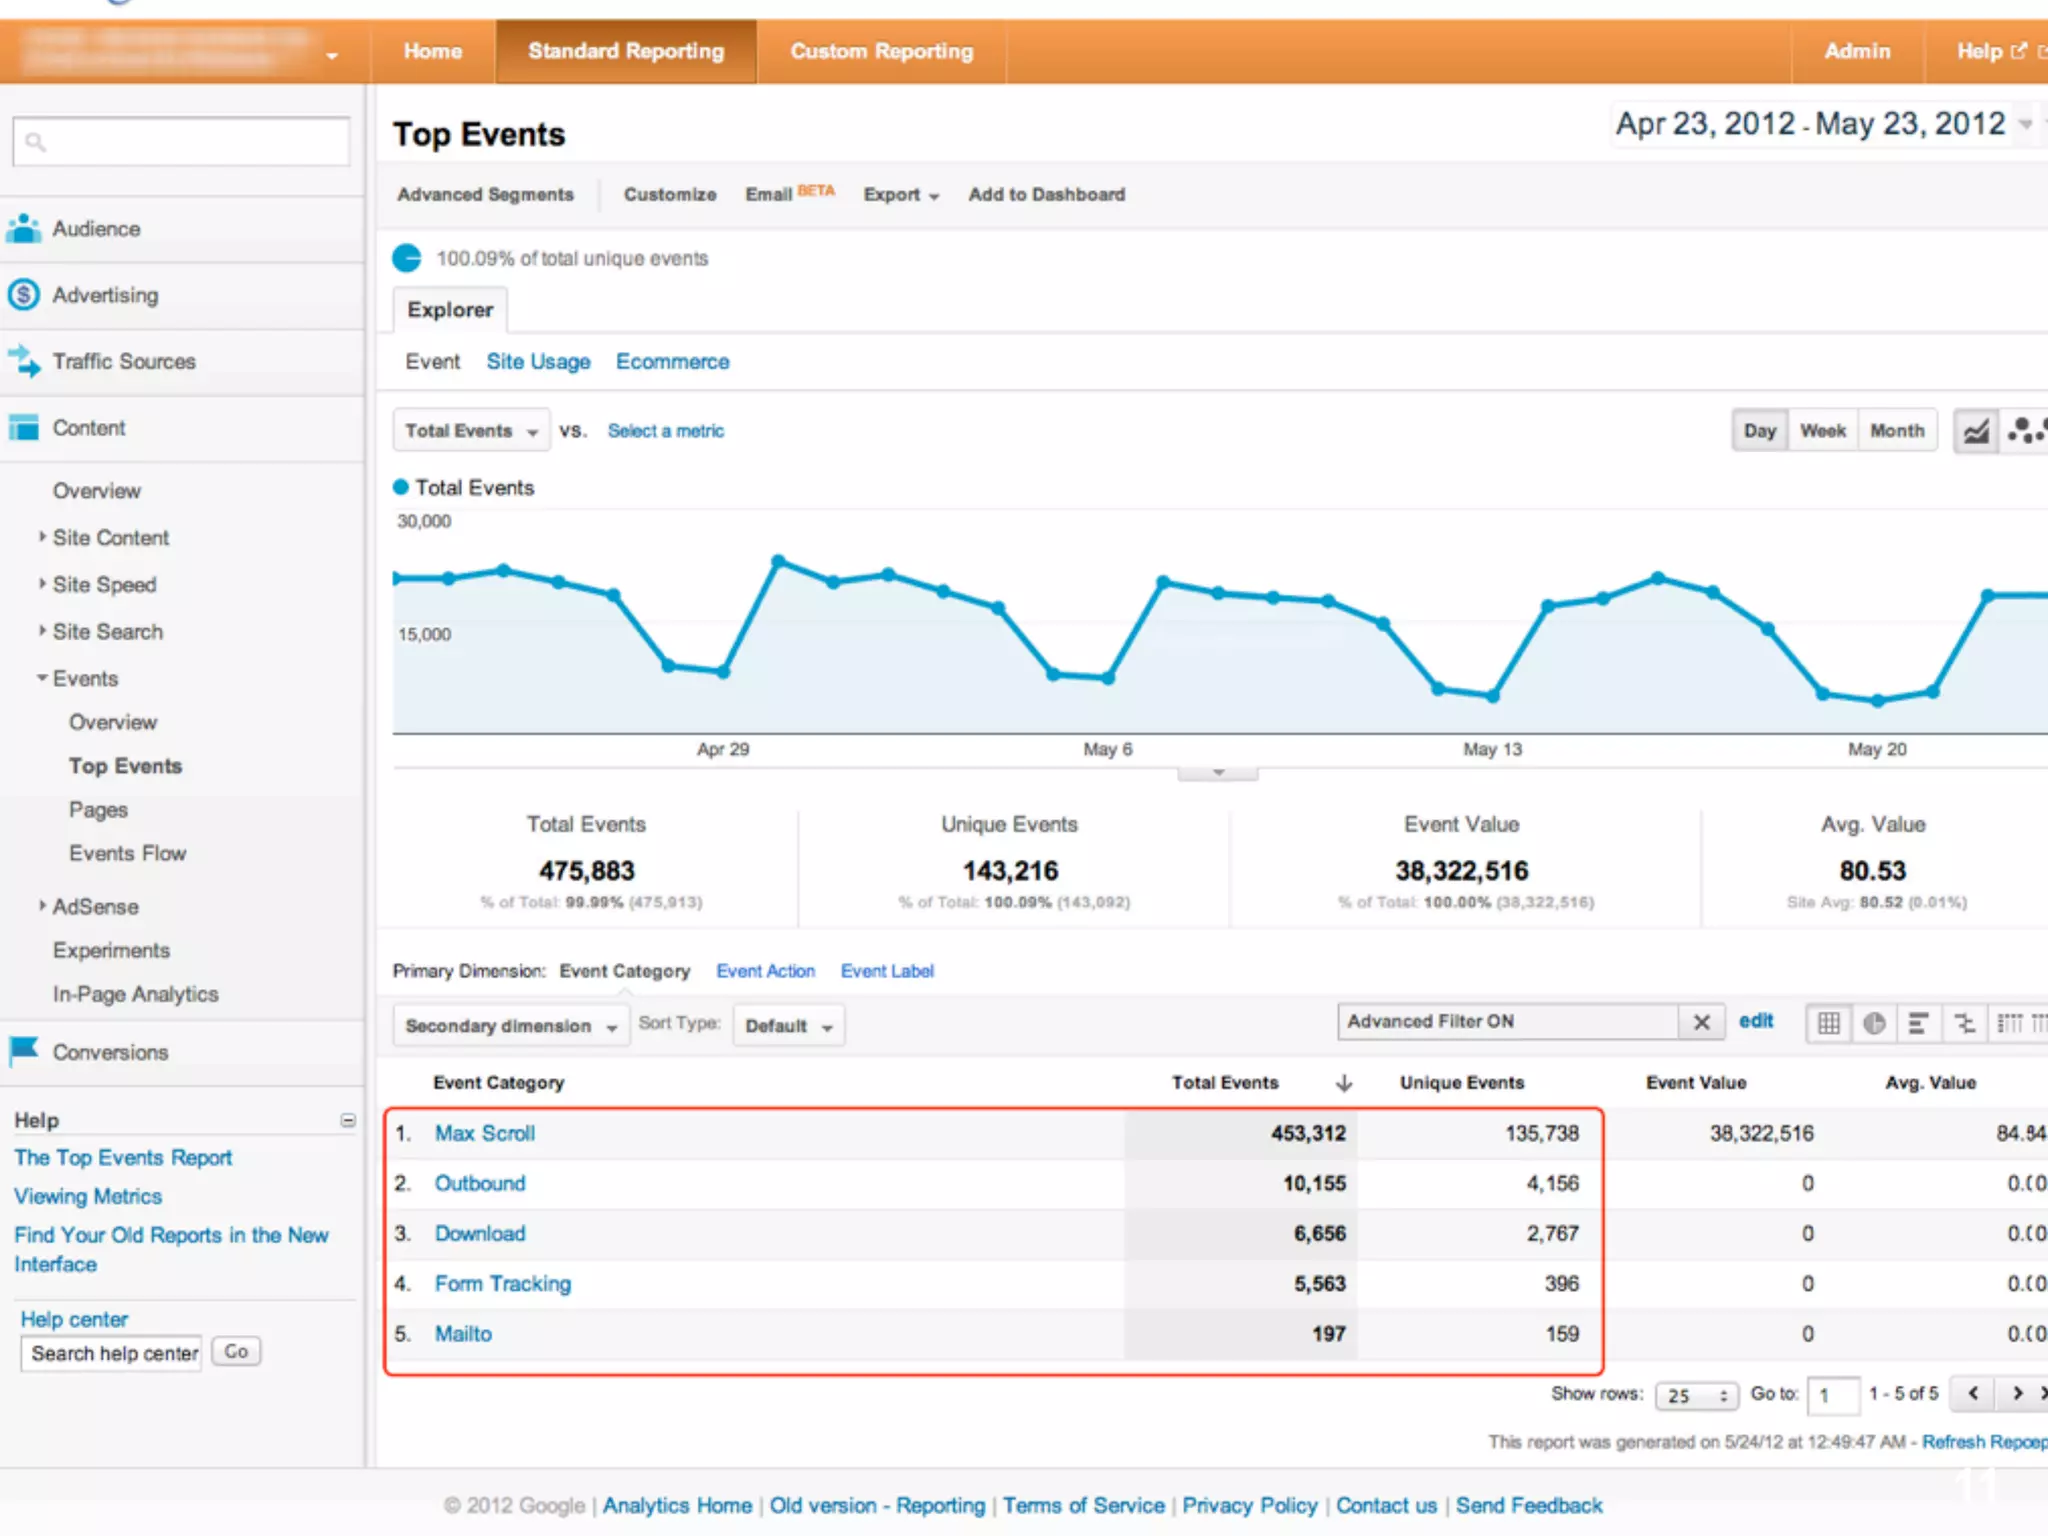Expand the Site Content tree item
This screenshot has width=2048, height=1536.
pos(42,537)
